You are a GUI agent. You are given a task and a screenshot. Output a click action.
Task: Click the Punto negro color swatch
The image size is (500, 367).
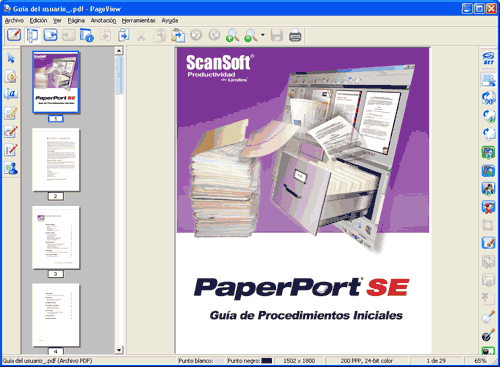[267, 361]
